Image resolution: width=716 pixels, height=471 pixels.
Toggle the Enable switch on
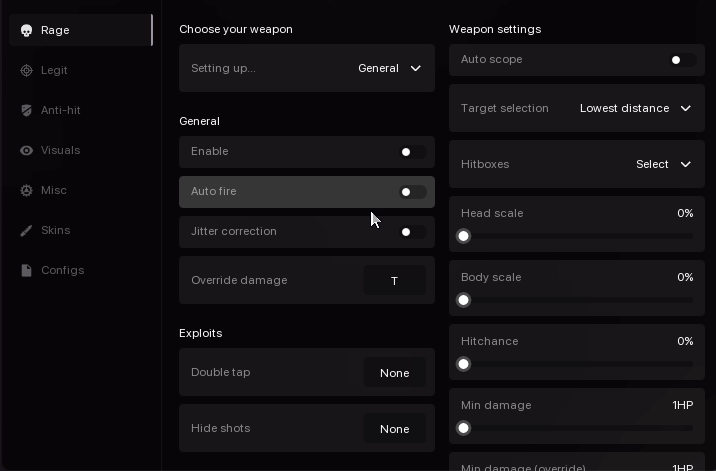point(412,152)
